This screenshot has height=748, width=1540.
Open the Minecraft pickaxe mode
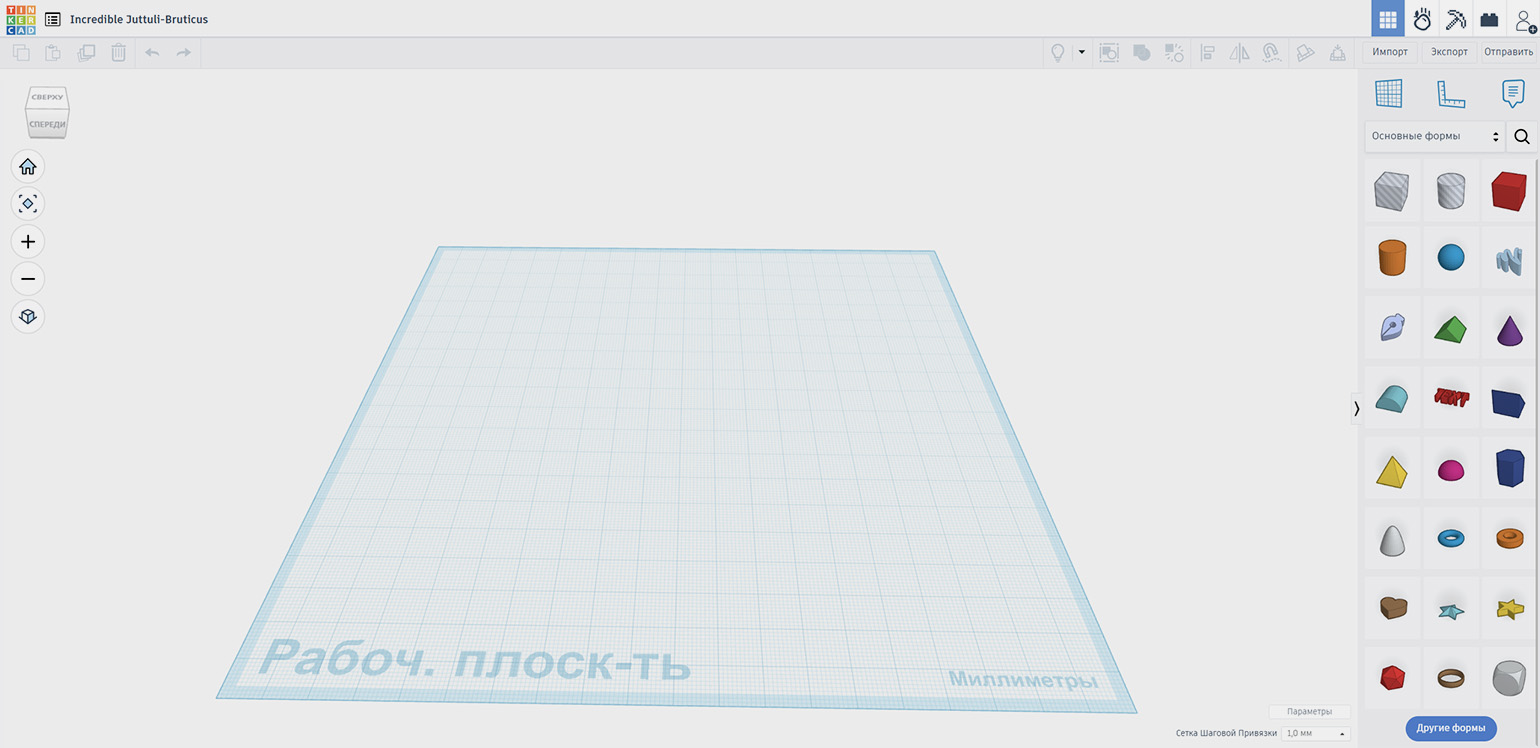1455,19
